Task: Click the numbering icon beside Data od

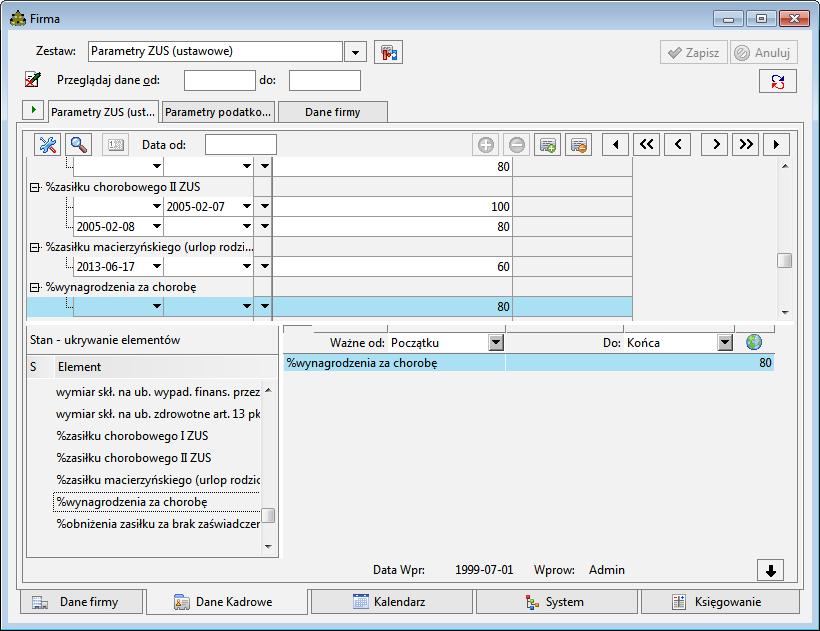Action: pyautogui.click(x=116, y=145)
